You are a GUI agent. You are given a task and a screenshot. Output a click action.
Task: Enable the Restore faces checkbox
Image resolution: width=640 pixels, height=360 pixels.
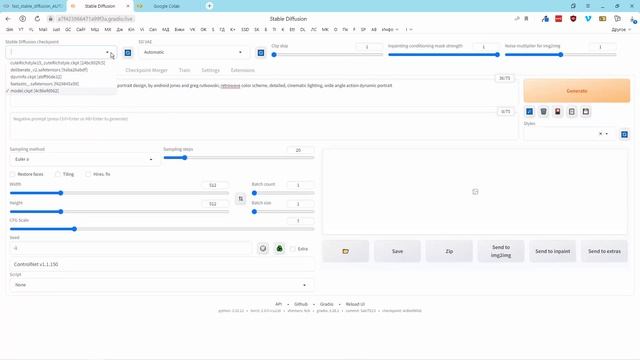(x=12, y=174)
